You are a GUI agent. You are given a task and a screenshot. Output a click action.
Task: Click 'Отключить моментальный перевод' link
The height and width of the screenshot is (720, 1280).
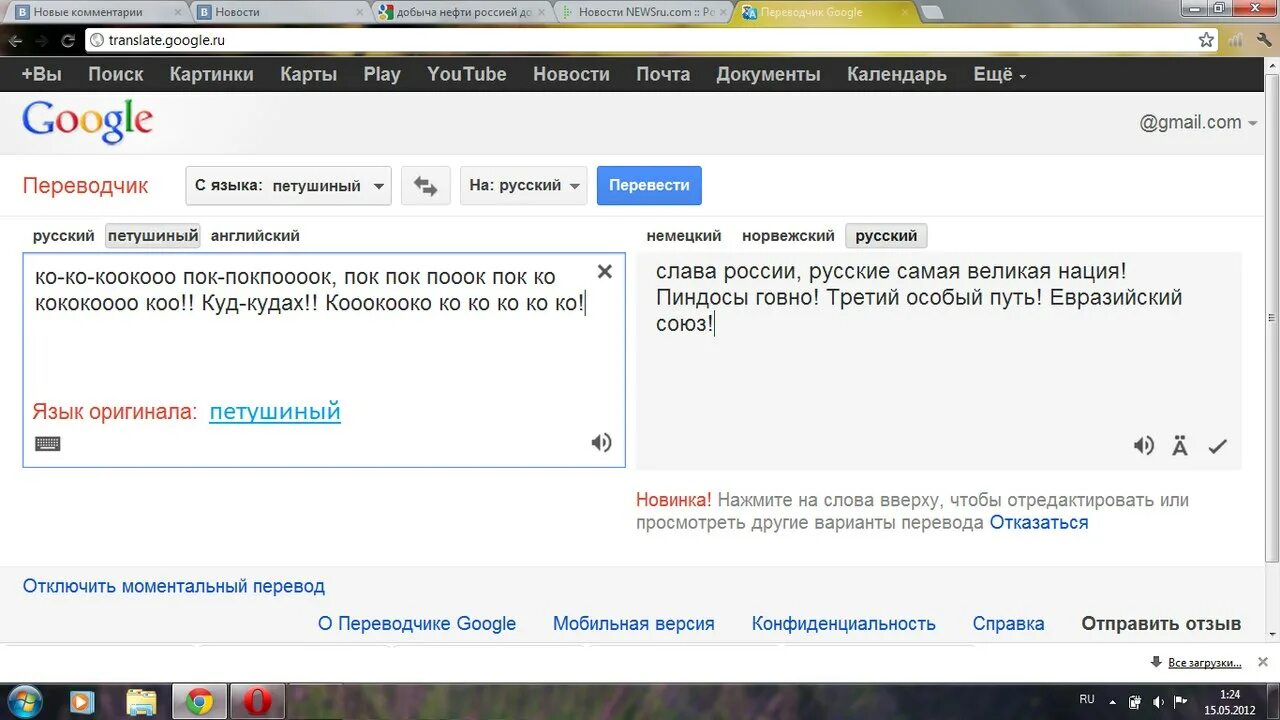[x=174, y=586]
